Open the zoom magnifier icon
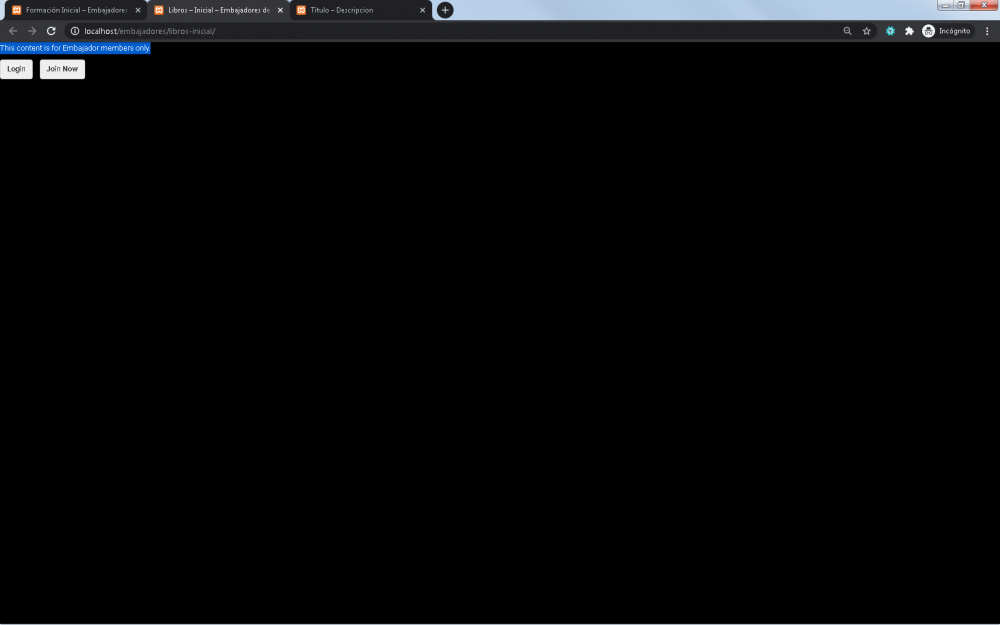This screenshot has height=625, width=1000. pyautogui.click(x=848, y=31)
